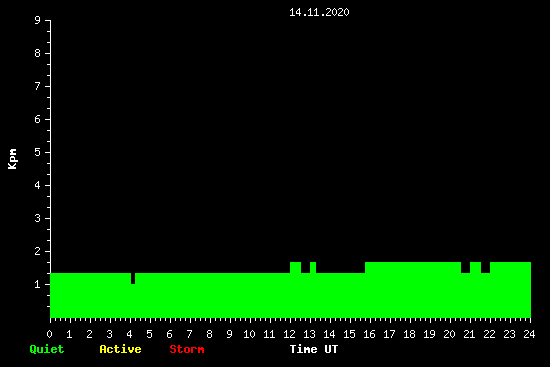Select the yellow Active legend label
The height and width of the screenshot is (367, 550).
click(x=120, y=349)
